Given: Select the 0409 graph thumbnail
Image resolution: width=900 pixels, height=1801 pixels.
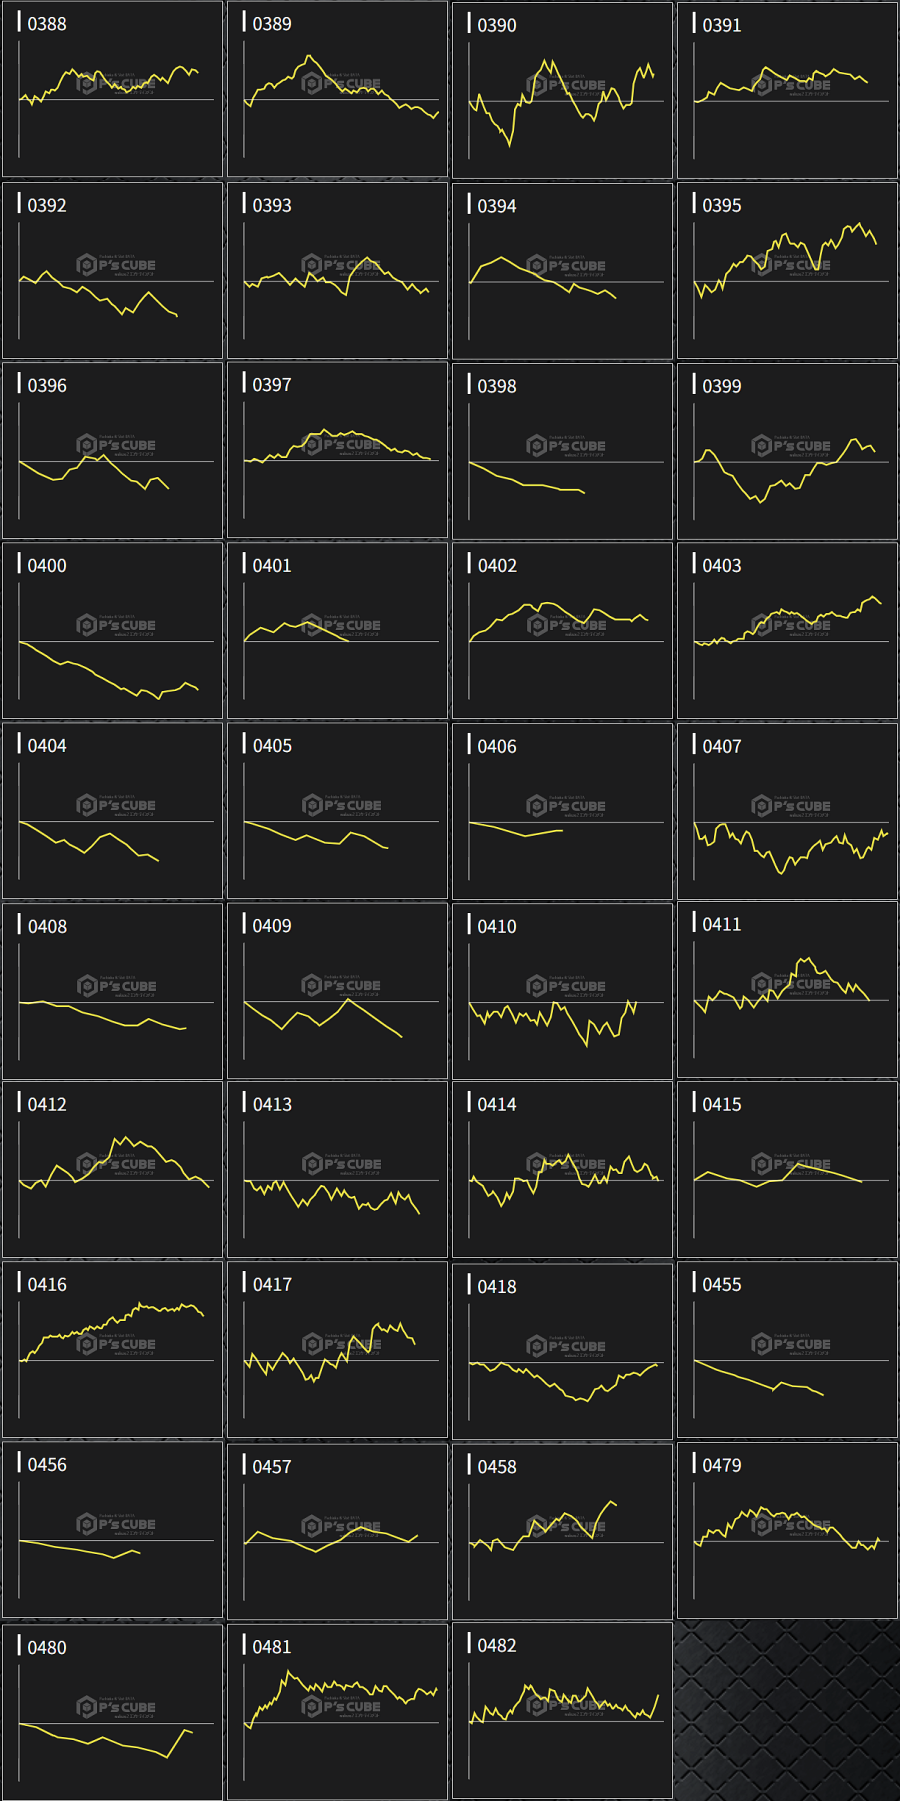Looking at the screenshot, I should 337,990.
